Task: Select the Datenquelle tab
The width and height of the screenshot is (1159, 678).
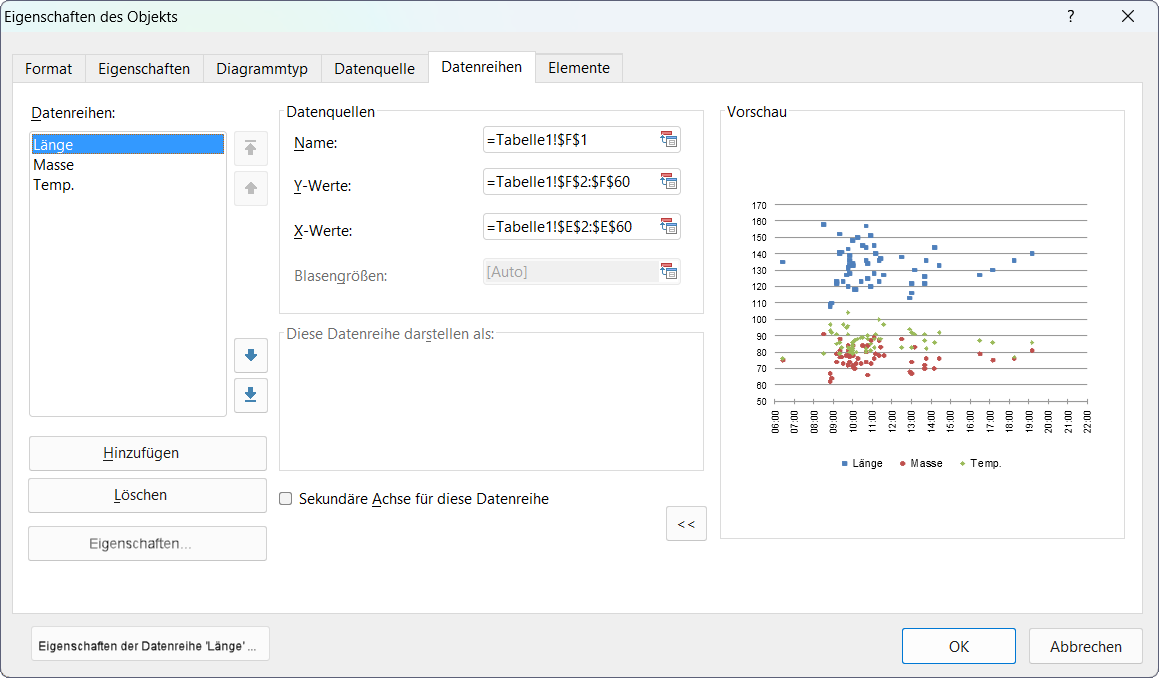Action: click(374, 69)
